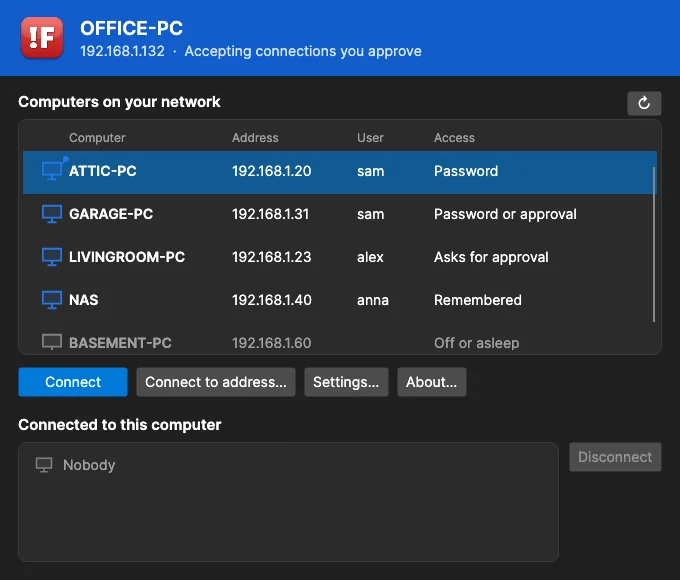This screenshot has height=580, width=680.
Task: Sort by the Access column header
Action: (x=454, y=138)
